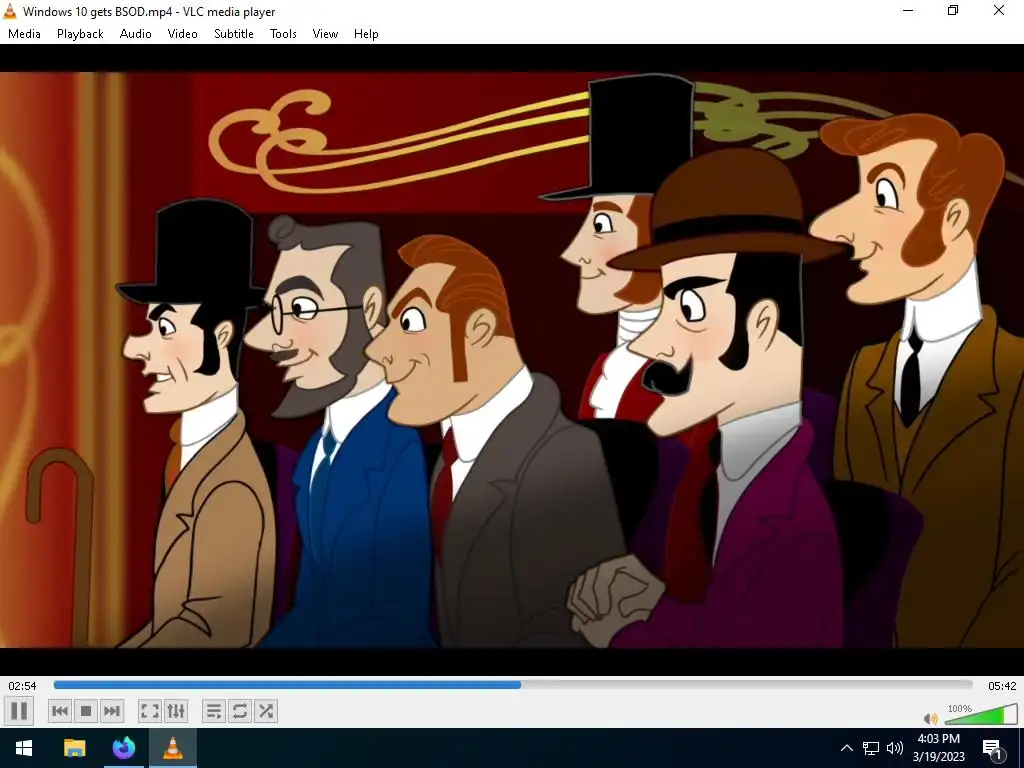The image size is (1024, 768).
Task: Skip to next media track
Action: tap(112, 711)
